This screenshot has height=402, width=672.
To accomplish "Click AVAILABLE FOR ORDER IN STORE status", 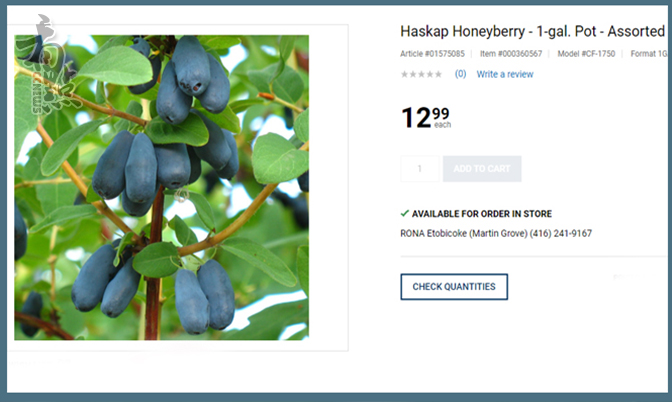I will pos(482,213).
